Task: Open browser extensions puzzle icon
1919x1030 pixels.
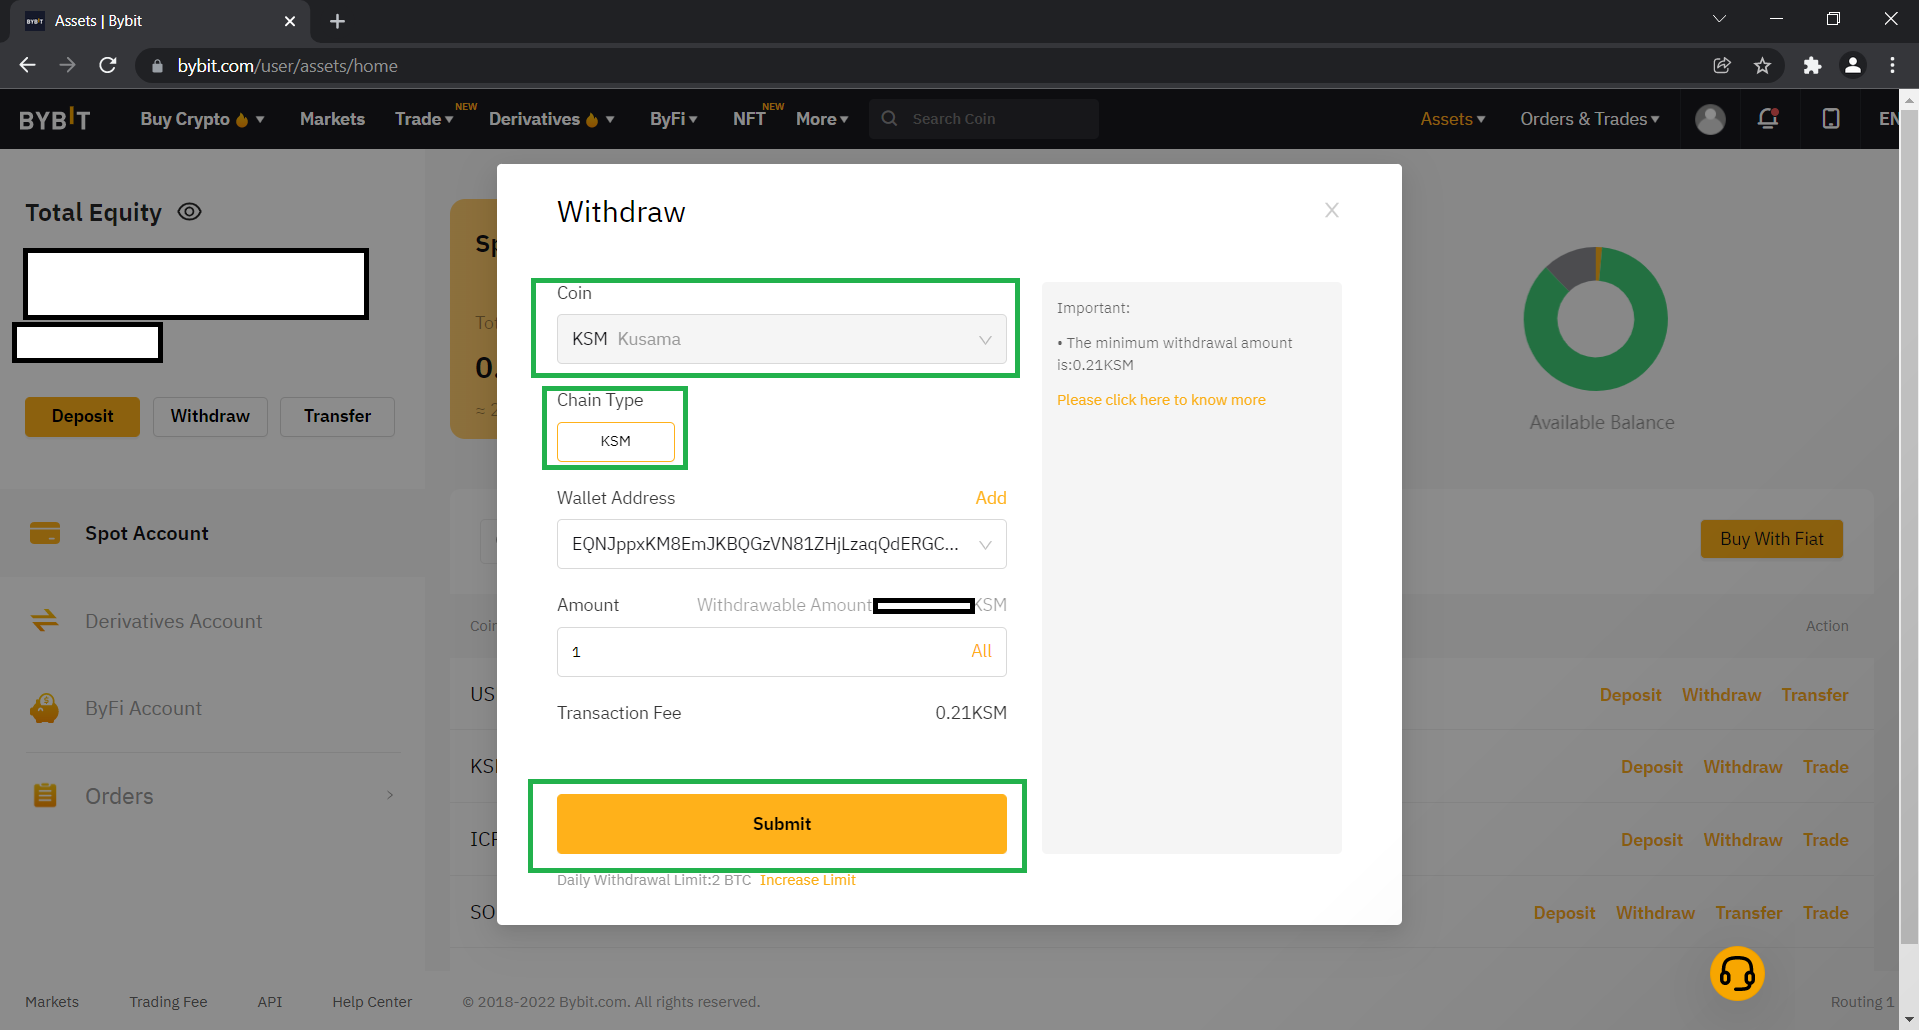Action: coord(1811,66)
